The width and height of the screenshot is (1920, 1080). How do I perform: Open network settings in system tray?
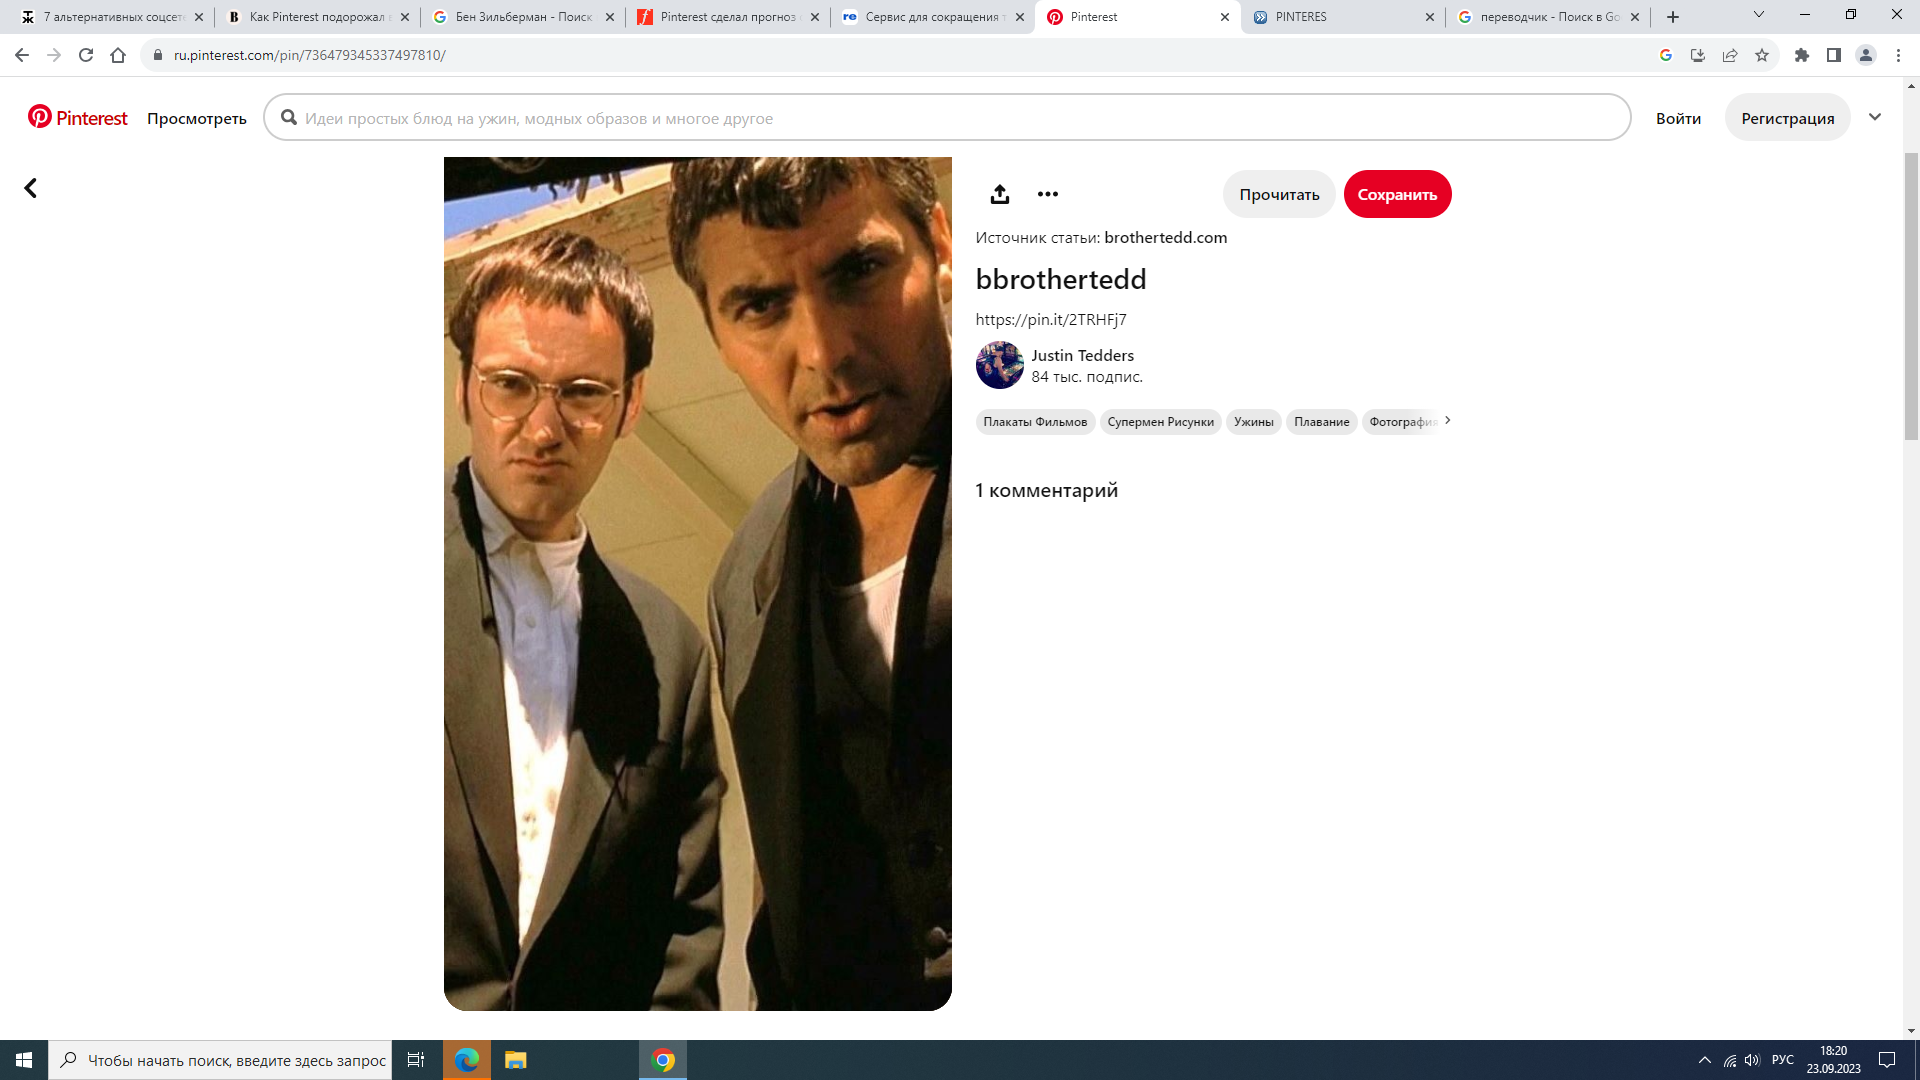point(1730,1060)
